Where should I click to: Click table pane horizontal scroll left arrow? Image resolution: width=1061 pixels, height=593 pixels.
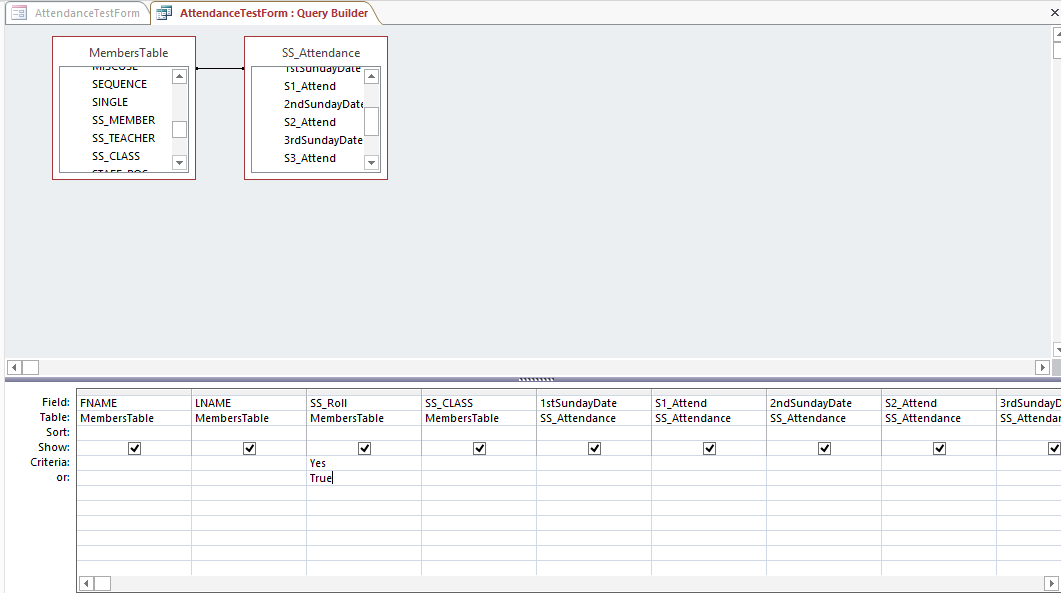pos(14,368)
